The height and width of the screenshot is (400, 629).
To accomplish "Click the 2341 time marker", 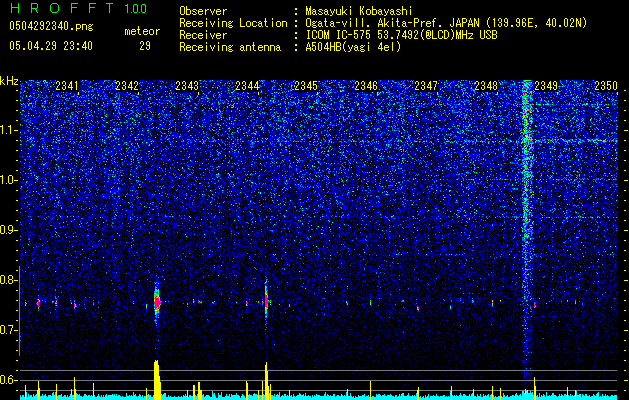I will [67, 86].
